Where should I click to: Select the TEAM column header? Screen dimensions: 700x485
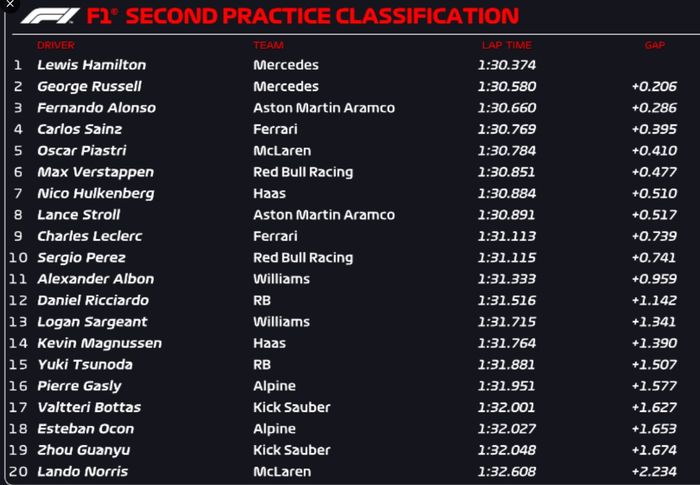(268, 46)
